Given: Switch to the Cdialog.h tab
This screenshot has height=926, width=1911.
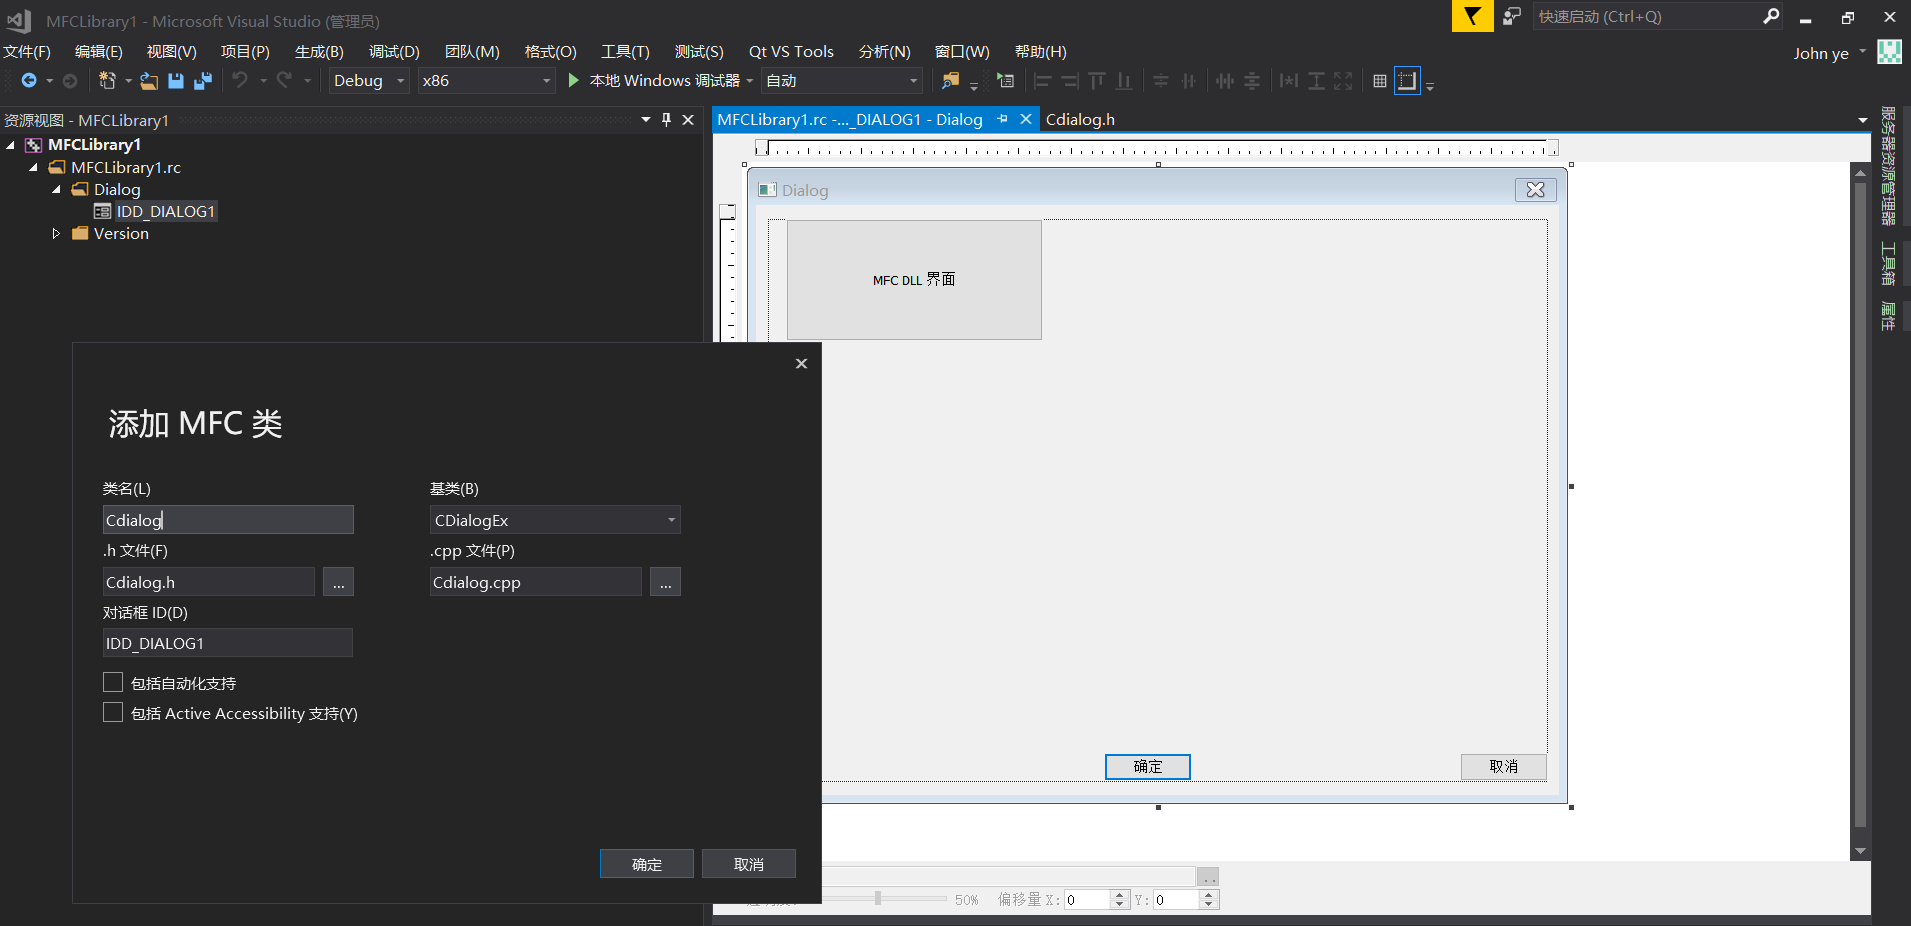Looking at the screenshot, I should (x=1080, y=120).
